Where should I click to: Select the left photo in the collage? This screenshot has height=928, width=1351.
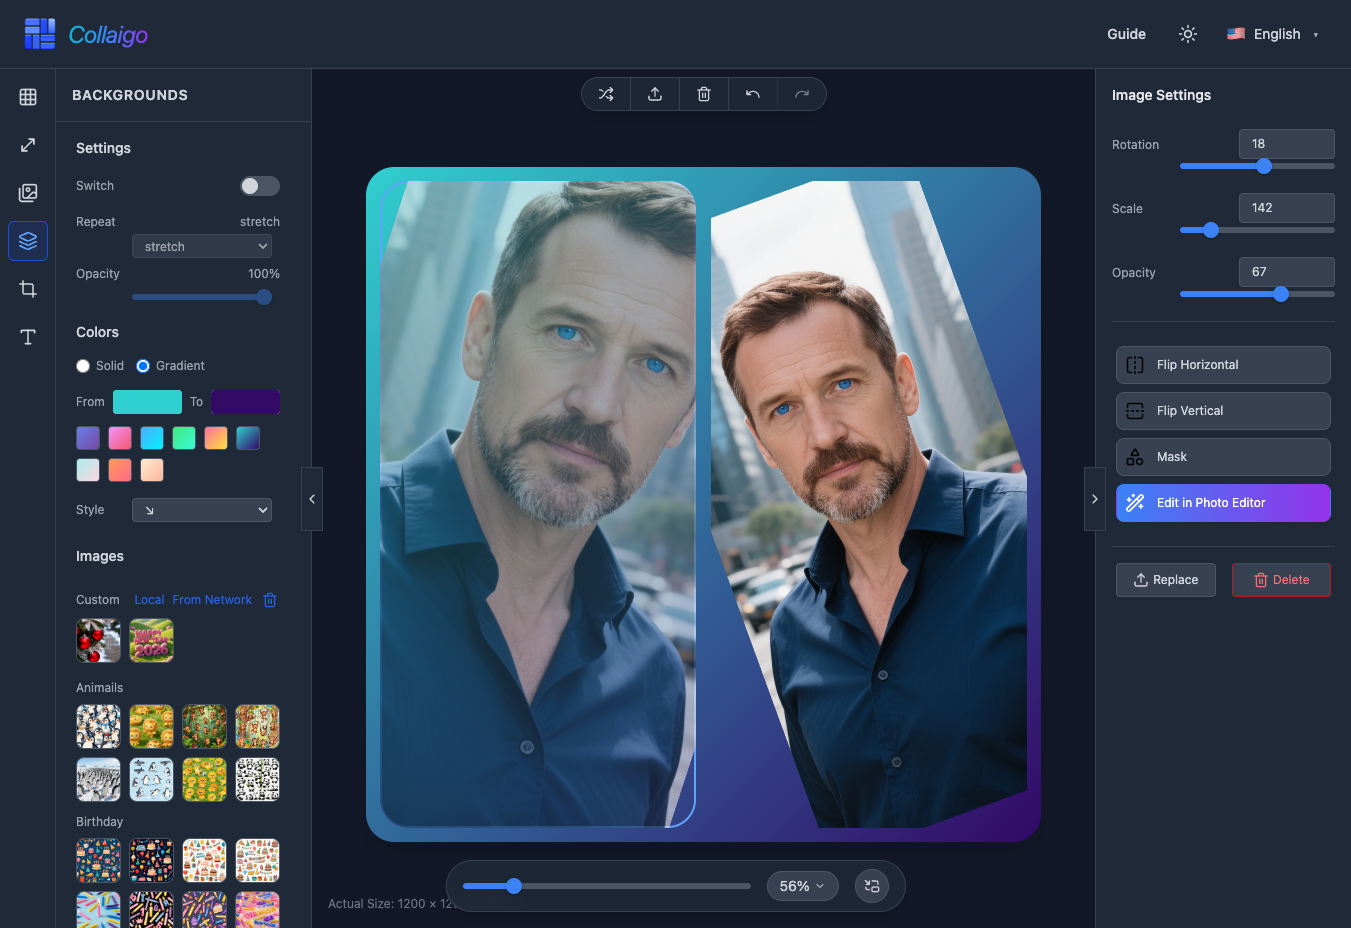pos(538,504)
